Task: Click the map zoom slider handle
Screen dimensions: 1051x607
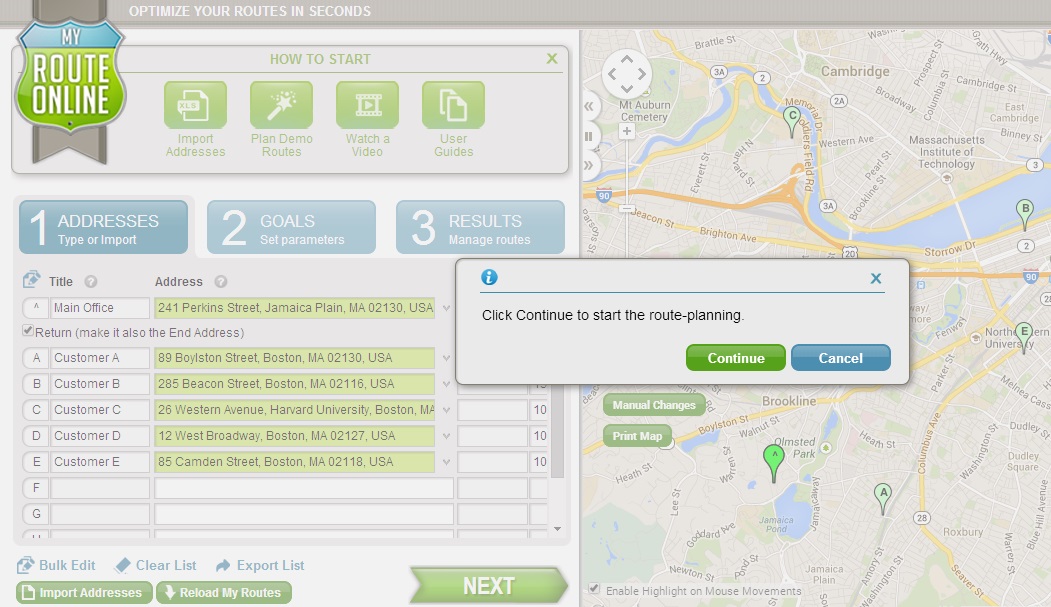Action: click(x=626, y=208)
